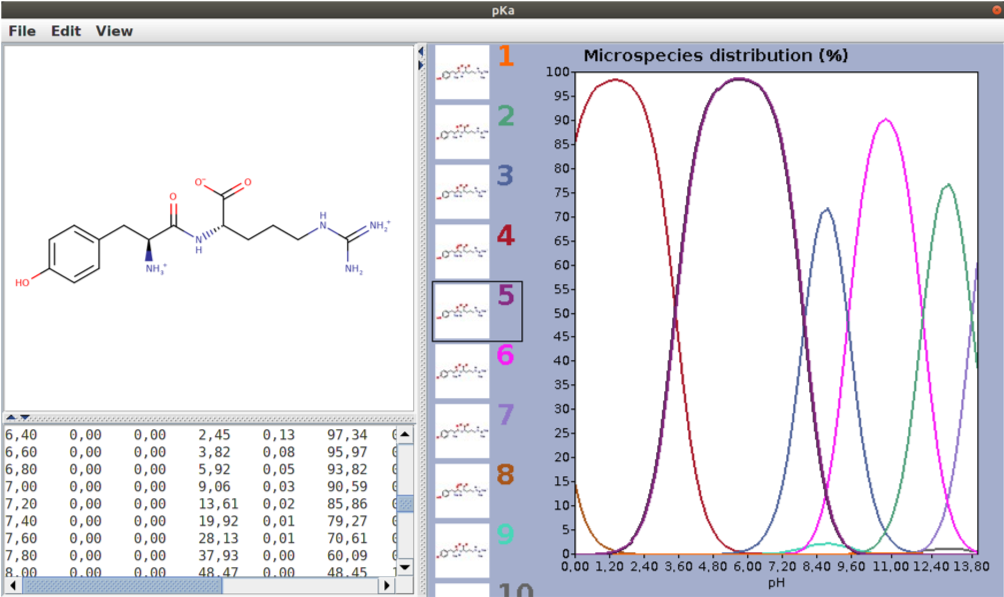
Task: Select microspecies 7 thumbnail
Action: 462,430
